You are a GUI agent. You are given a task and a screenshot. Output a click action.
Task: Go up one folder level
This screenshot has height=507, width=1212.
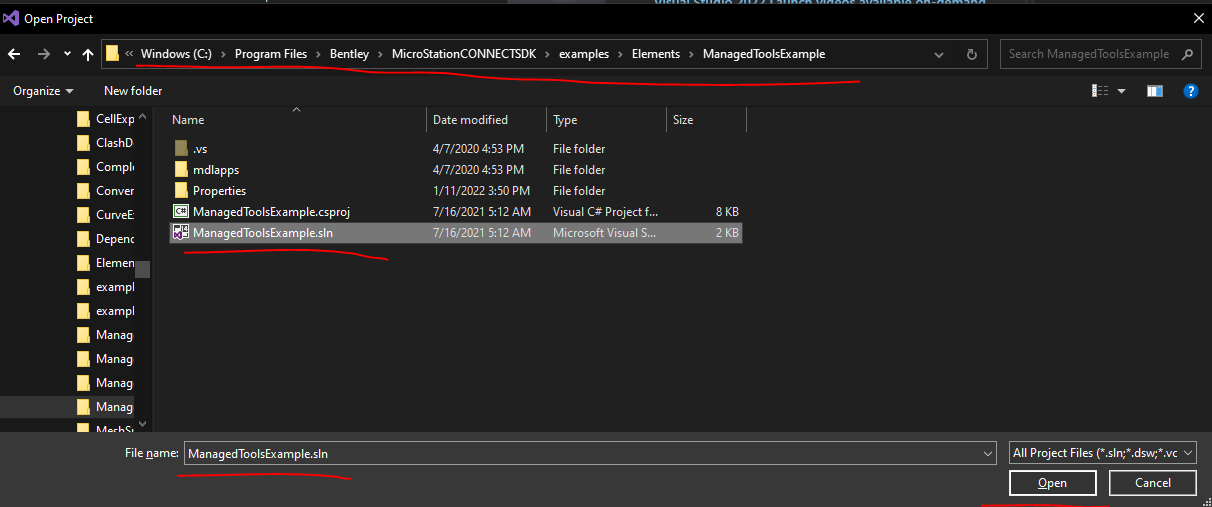[x=88, y=54]
